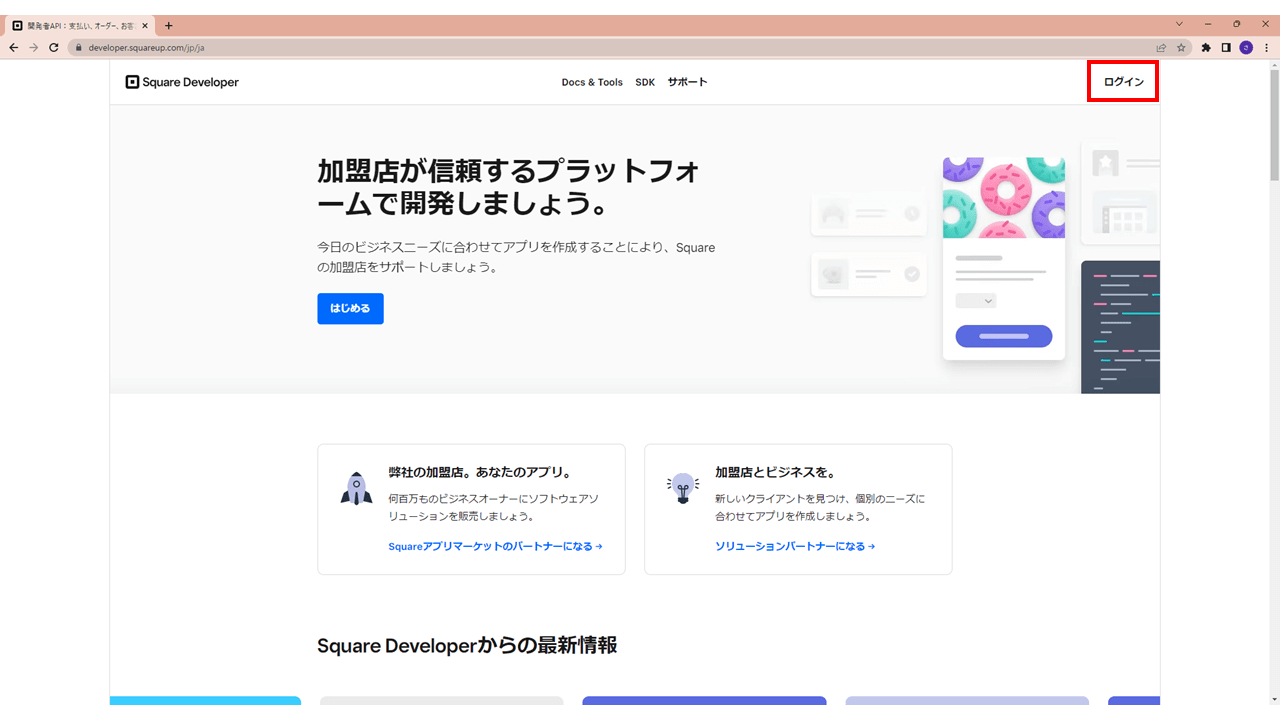
Task: Click the rocket icon in the app card
Action: (356, 489)
